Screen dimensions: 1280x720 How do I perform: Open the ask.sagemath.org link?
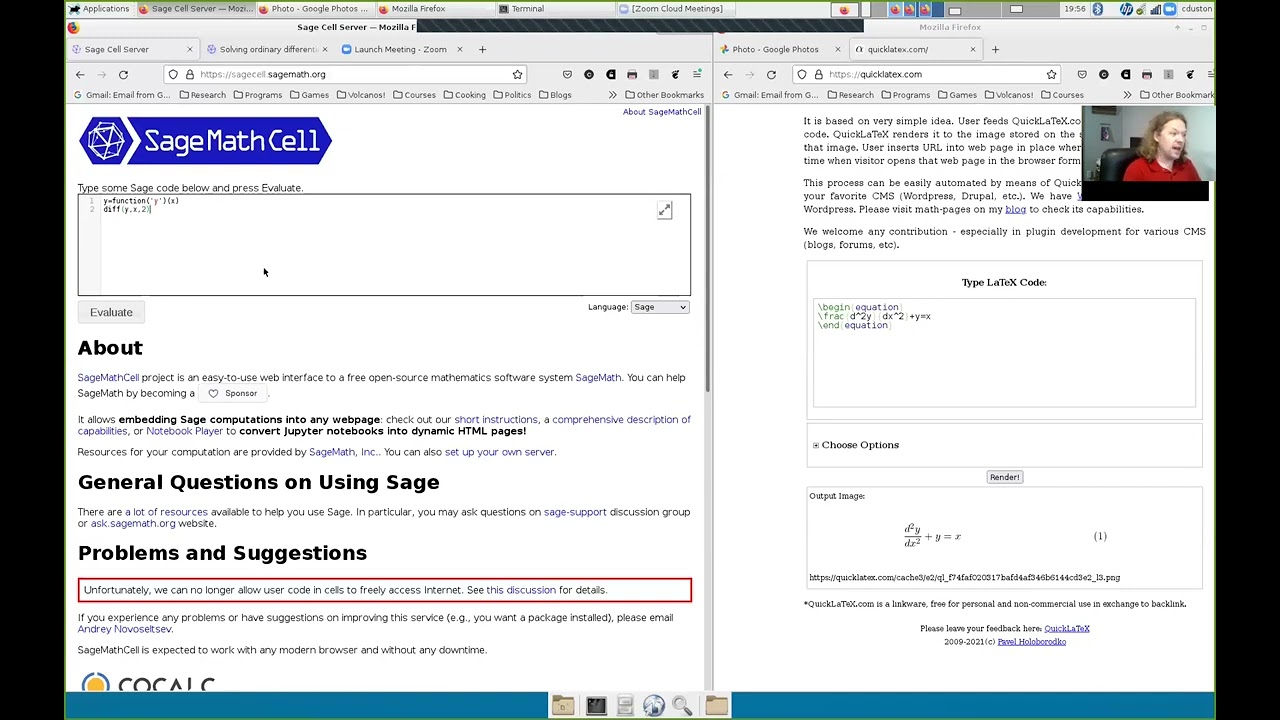tap(133, 523)
